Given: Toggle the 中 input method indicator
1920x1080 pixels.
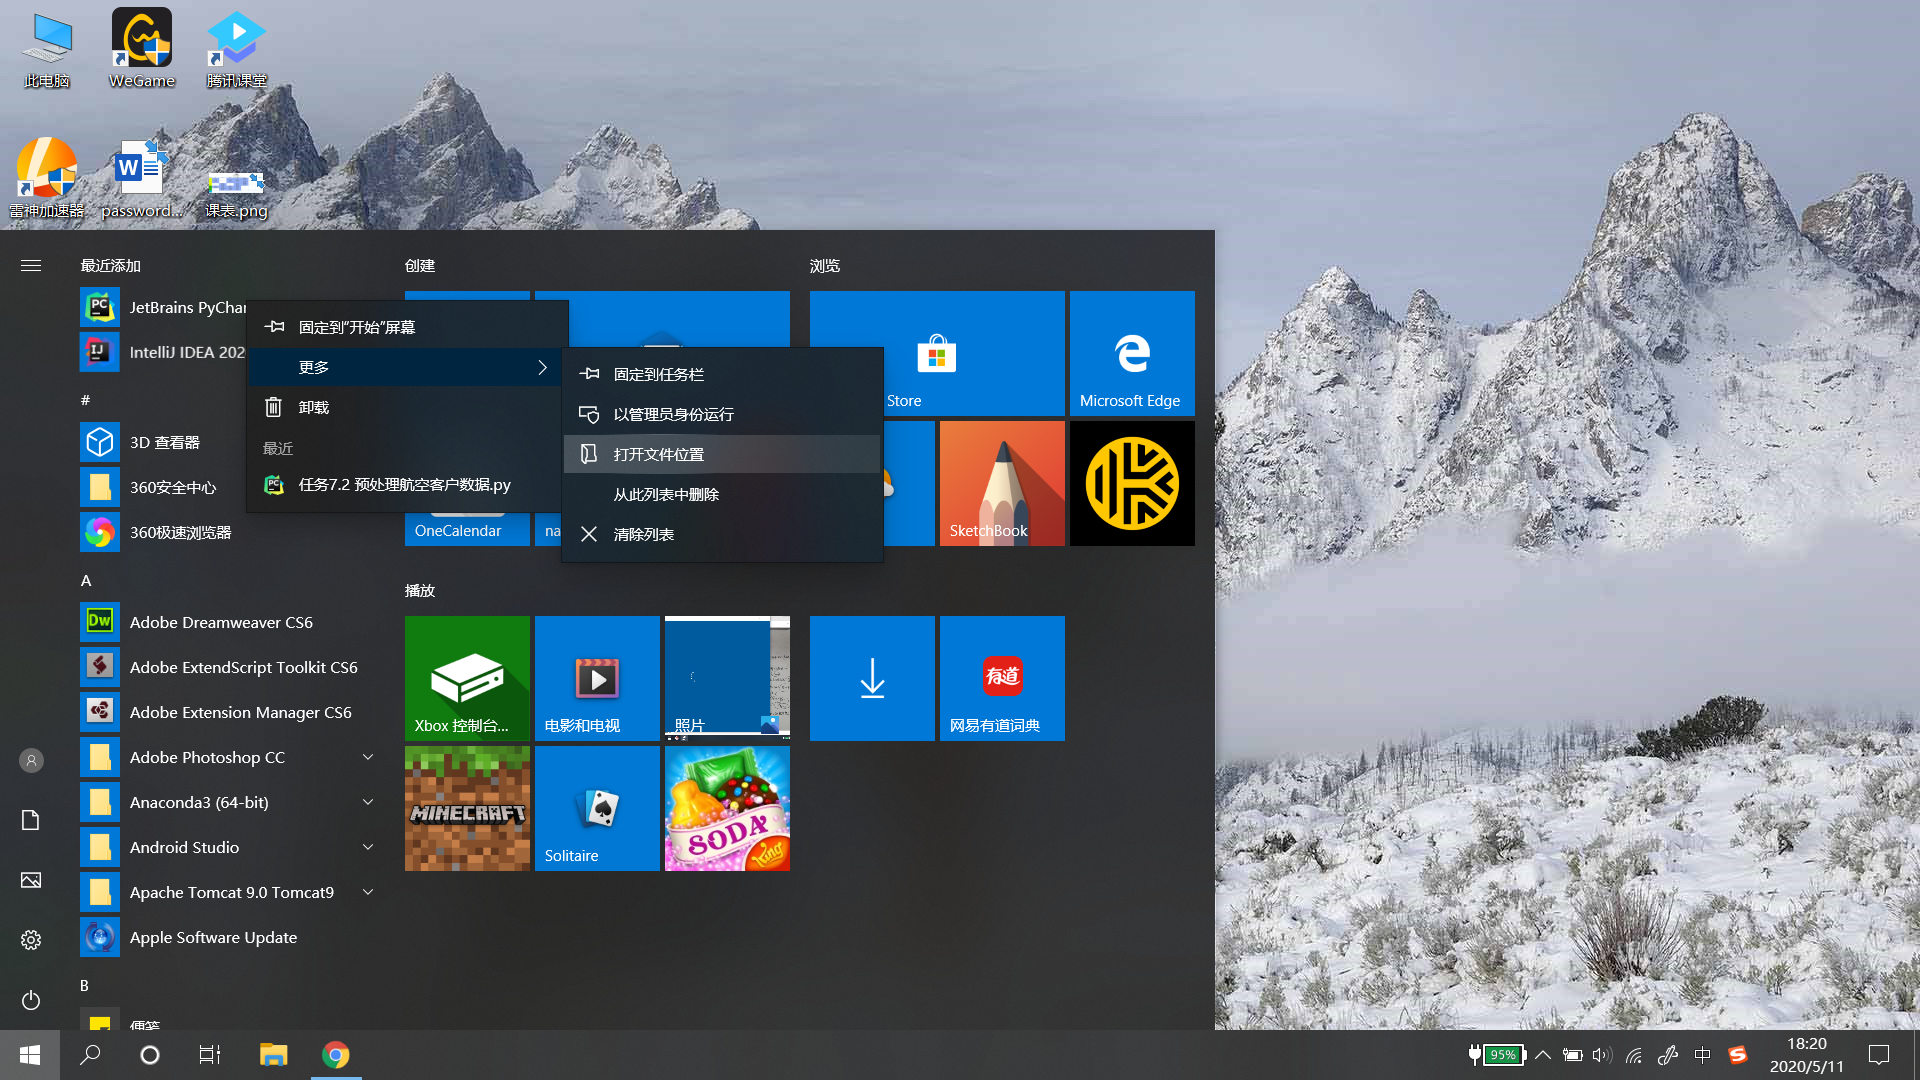Looking at the screenshot, I should click(x=1702, y=1055).
